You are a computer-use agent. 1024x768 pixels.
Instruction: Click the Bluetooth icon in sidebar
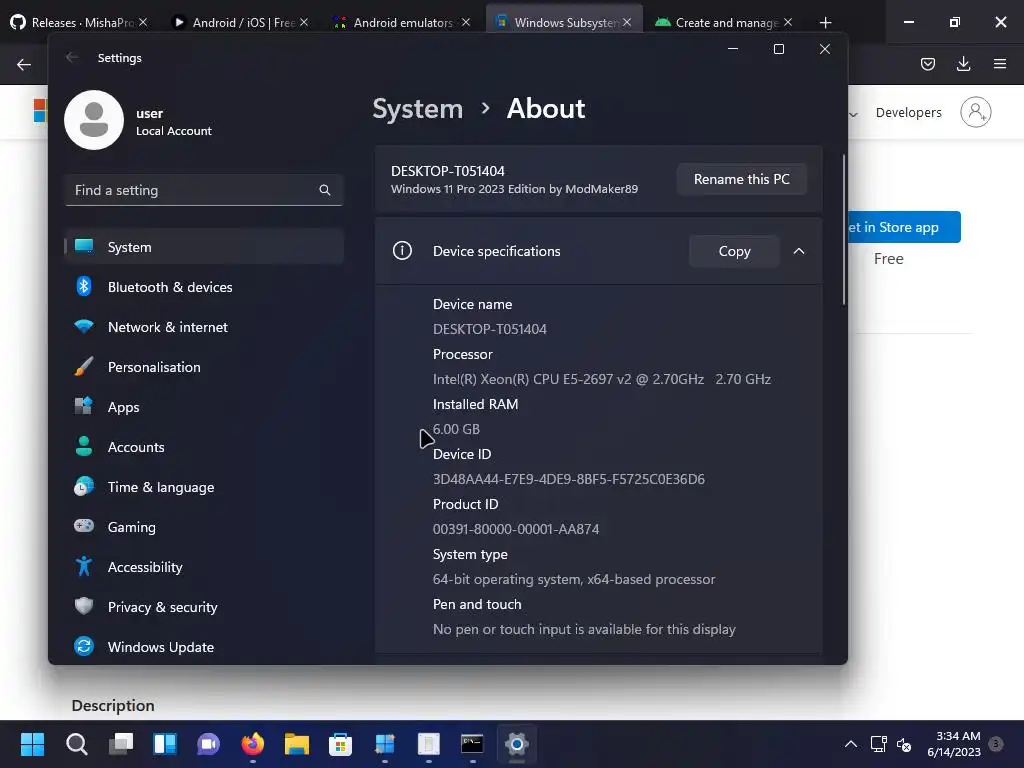click(x=84, y=287)
